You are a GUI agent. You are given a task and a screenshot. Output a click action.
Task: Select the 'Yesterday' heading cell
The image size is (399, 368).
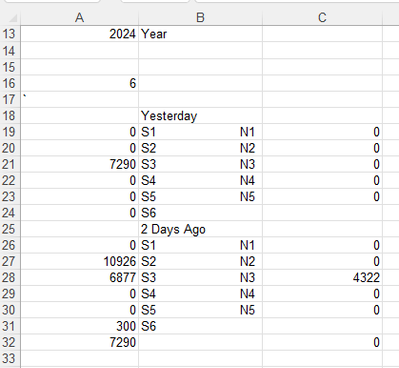coord(200,116)
